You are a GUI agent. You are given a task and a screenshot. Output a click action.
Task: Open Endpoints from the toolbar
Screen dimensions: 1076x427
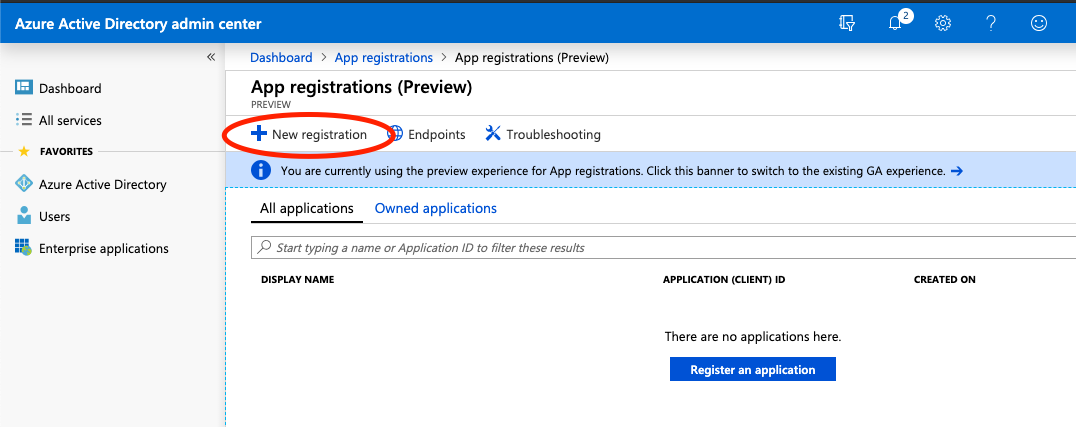(426, 134)
